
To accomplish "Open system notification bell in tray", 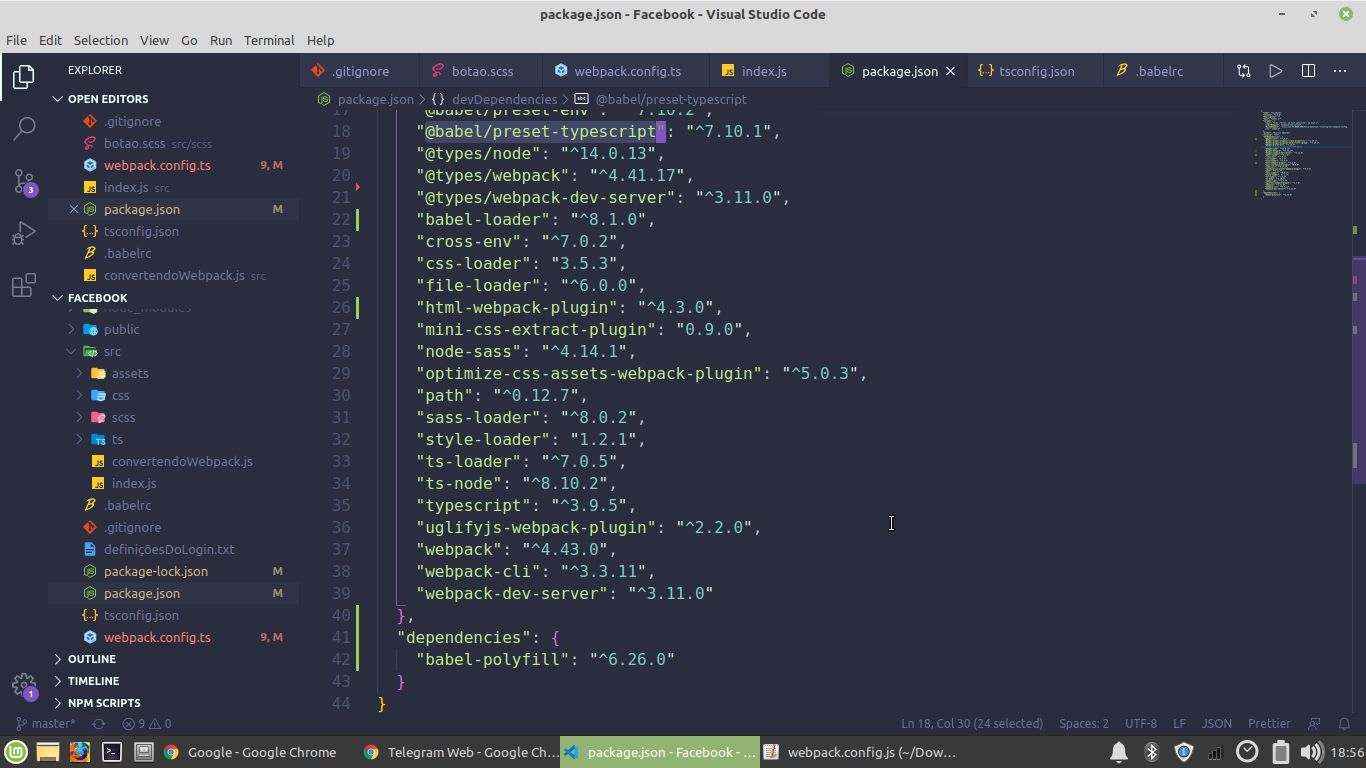I will pos(1119,752).
